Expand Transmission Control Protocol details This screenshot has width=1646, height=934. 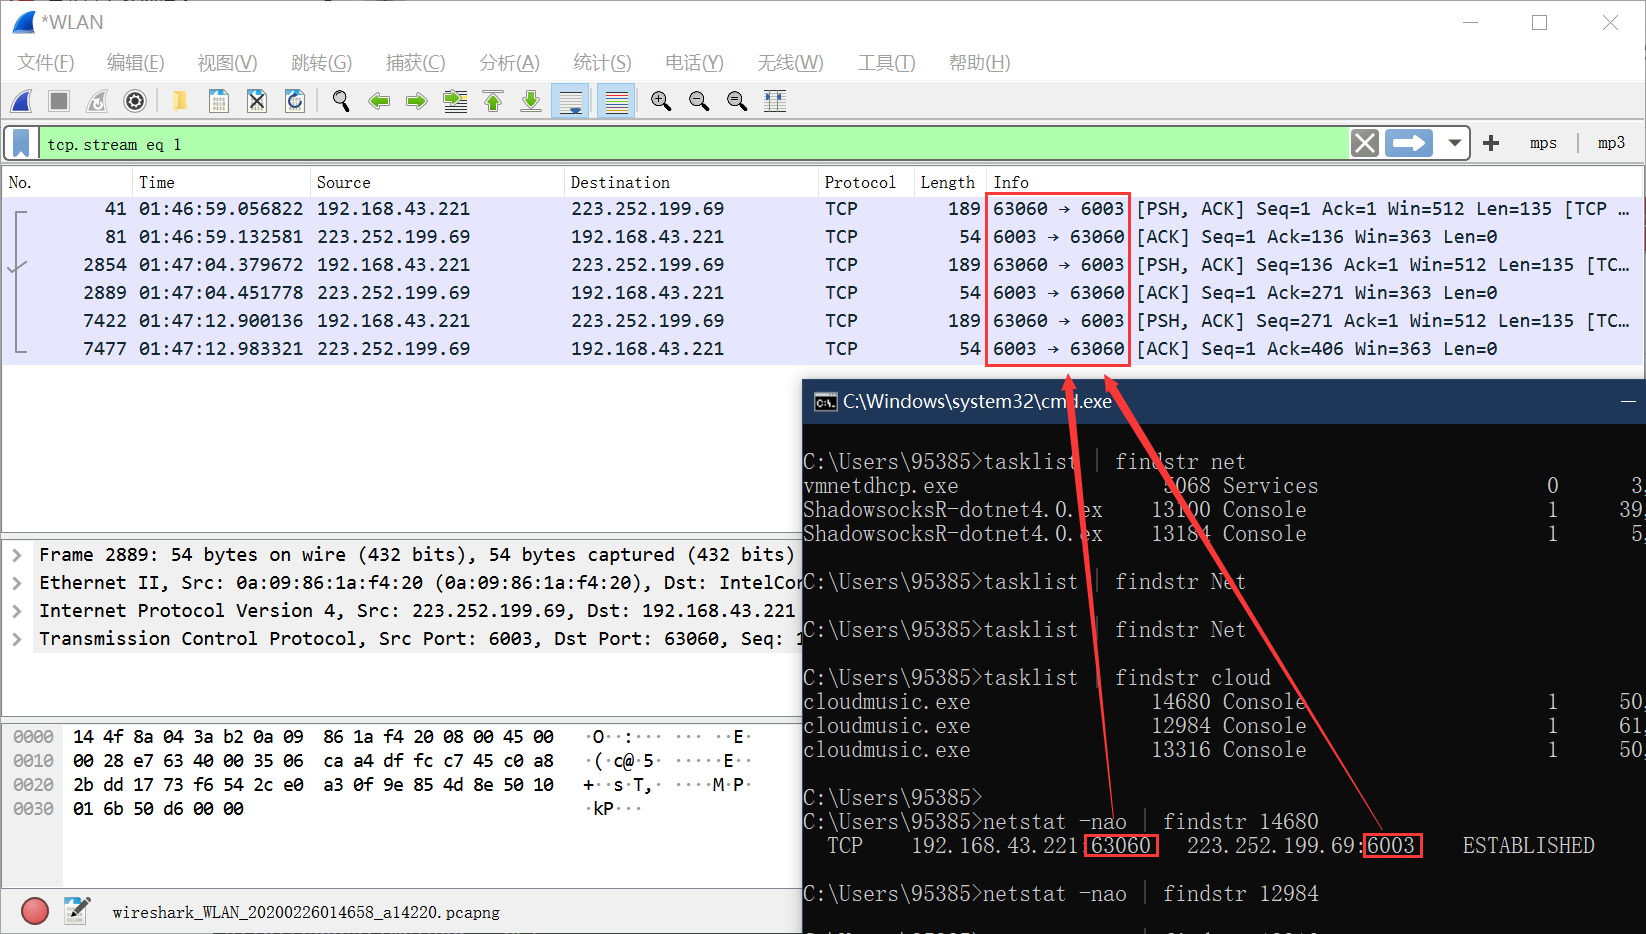click(x=17, y=639)
